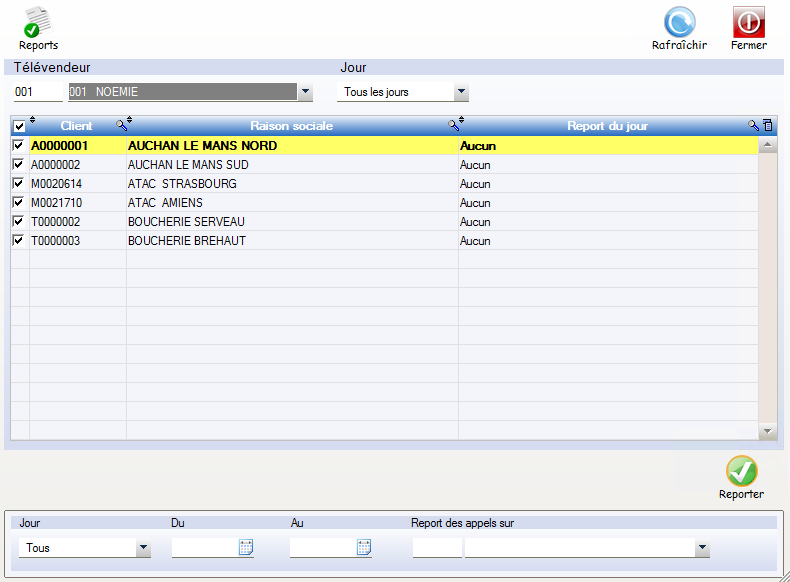Toggle the select-all checkbox in table header
Viewport: 790px width, 582px height.
[x=18, y=126]
